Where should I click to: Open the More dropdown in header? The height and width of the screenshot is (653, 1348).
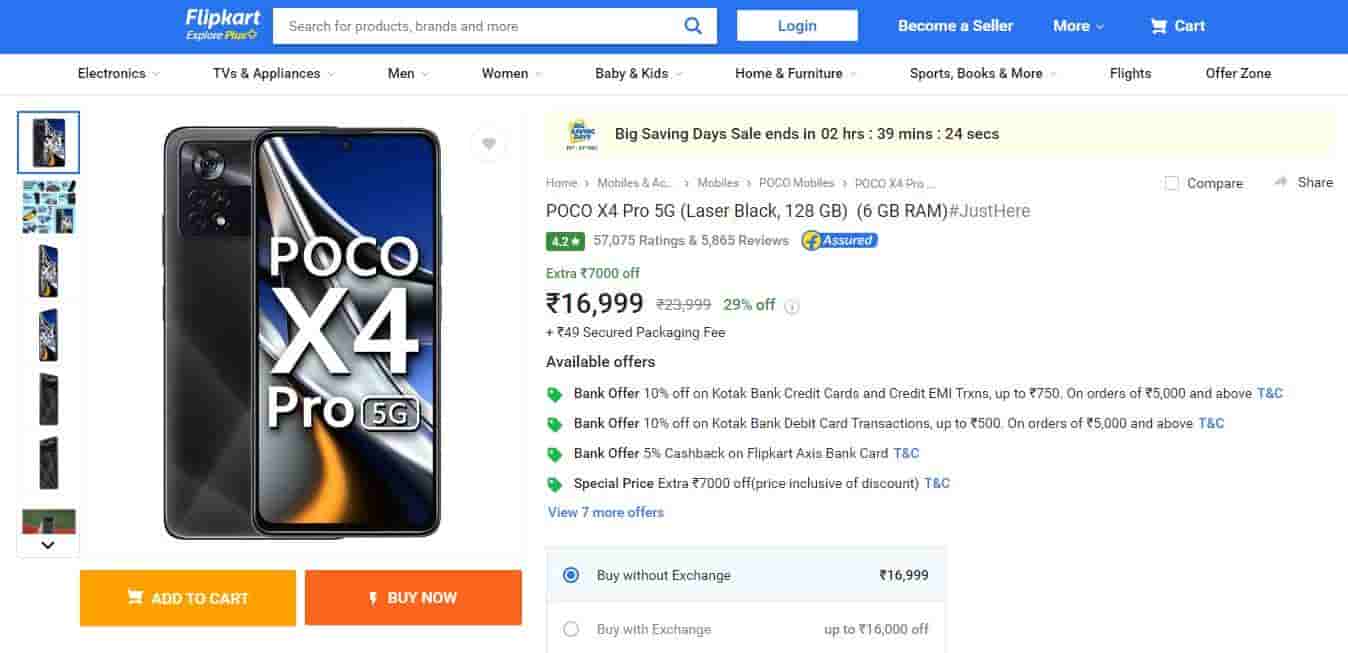click(x=1077, y=26)
